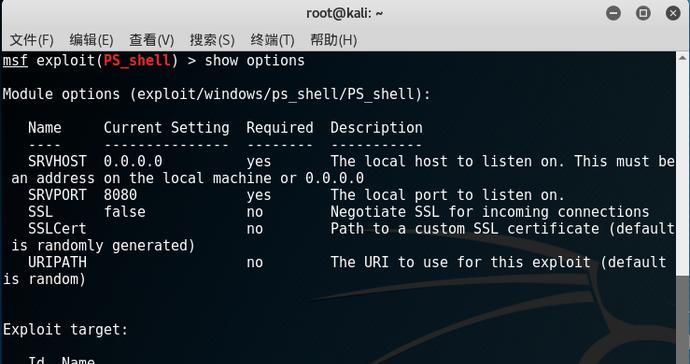Image resolution: width=690 pixels, height=364 pixels.
Task: Click the root@kali title bar text
Action: tap(345, 14)
